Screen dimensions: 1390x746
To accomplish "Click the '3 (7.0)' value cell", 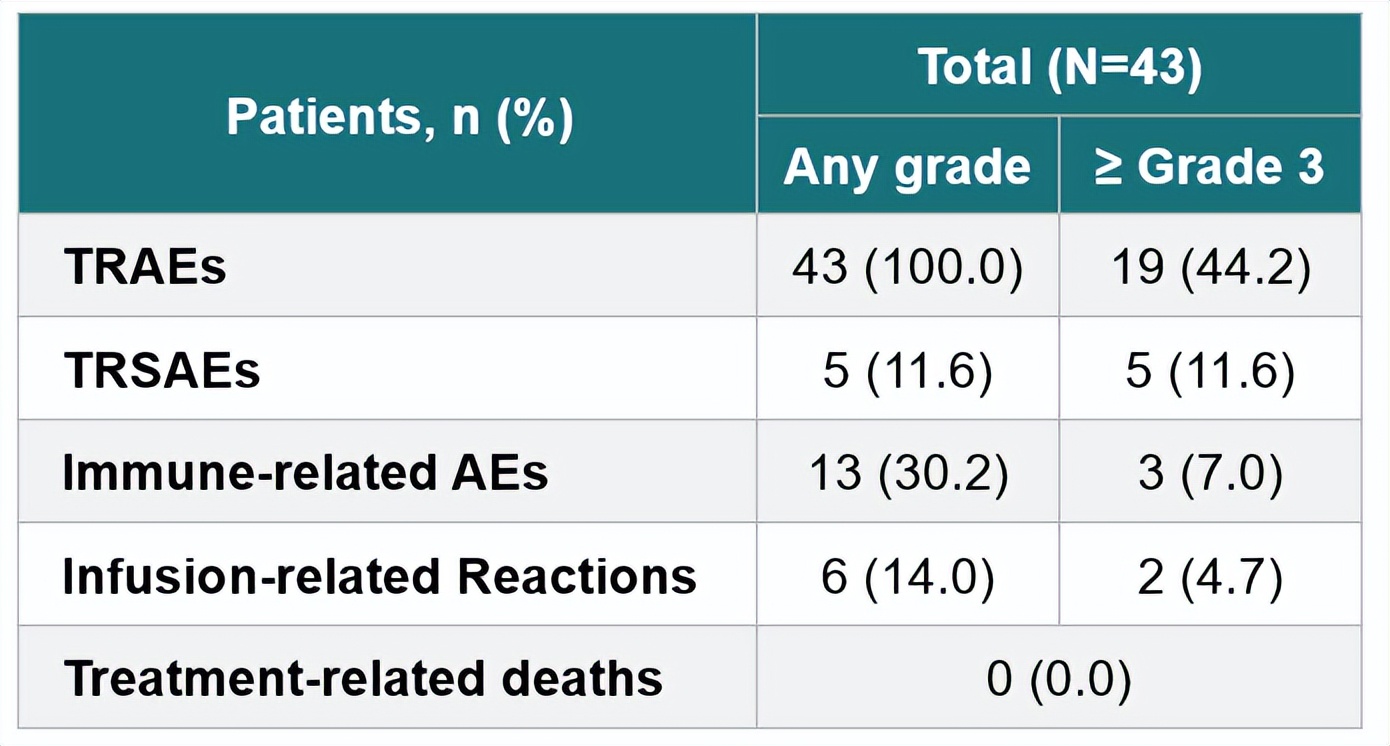I will click(x=1210, y=473).
